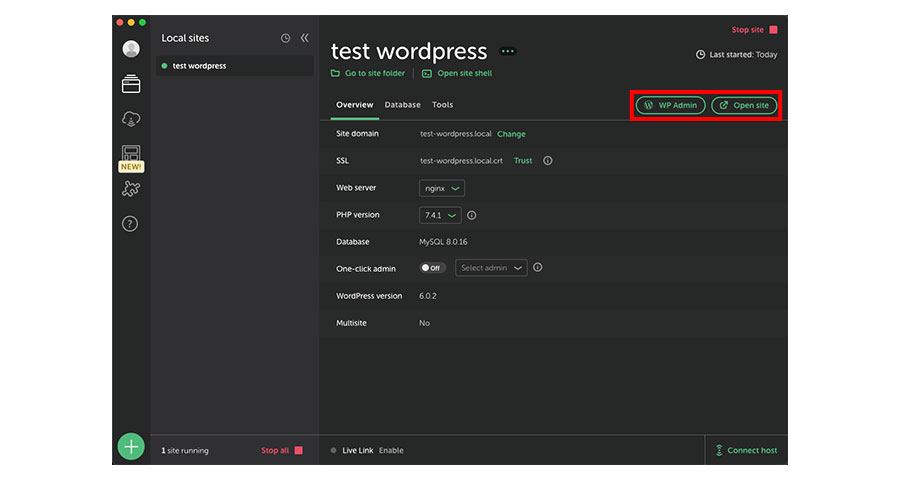Click the recent sites clock icon

click(285, 38)
